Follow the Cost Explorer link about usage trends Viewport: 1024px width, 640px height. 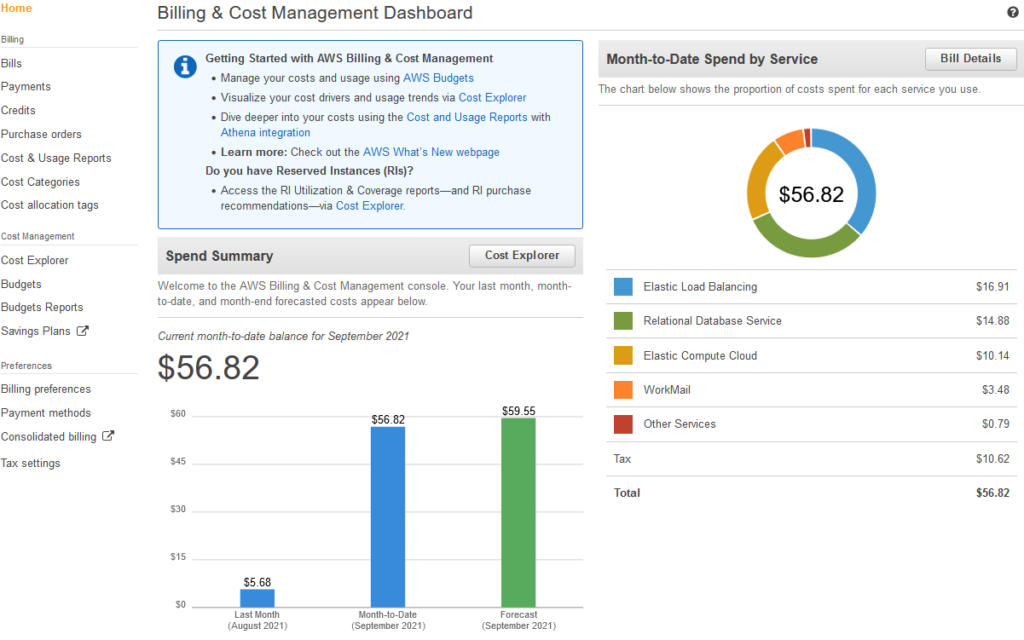pos(492,97)
